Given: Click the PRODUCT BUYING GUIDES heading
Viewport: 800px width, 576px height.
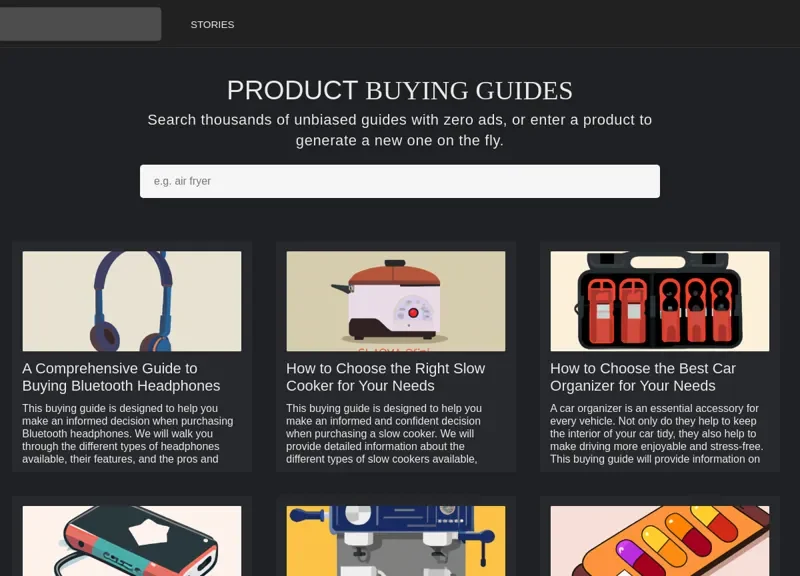Looking at the screenshot, I should (x=399, y=90).
